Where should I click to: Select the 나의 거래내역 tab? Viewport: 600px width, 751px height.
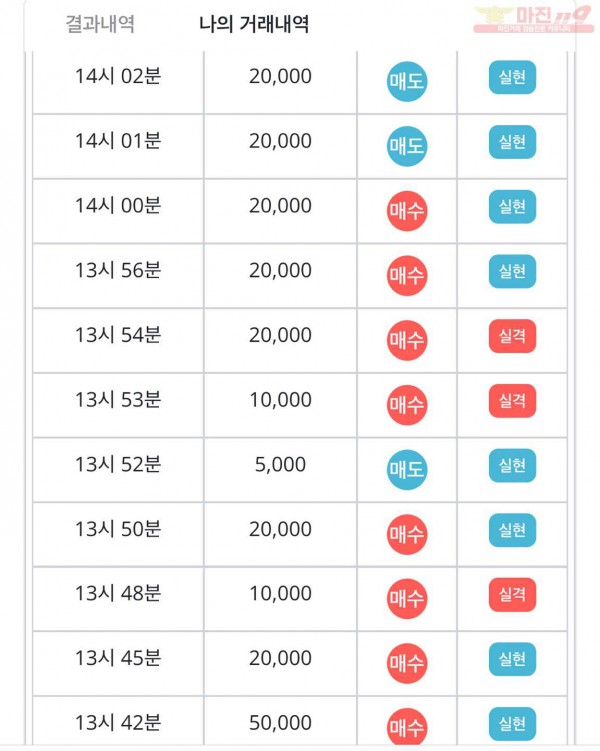click(254, 24)
